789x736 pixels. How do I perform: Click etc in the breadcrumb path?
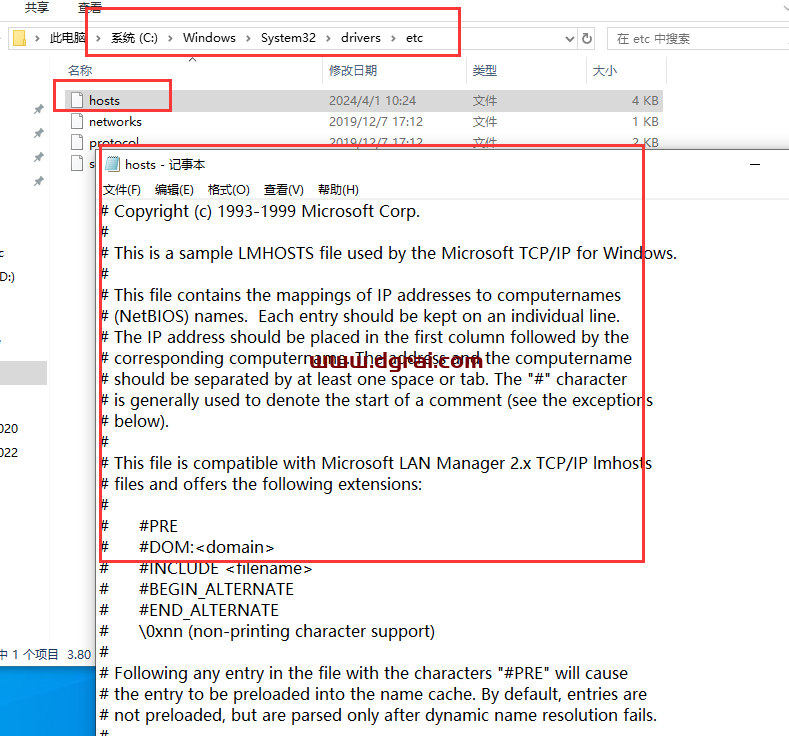pos(415,38)
